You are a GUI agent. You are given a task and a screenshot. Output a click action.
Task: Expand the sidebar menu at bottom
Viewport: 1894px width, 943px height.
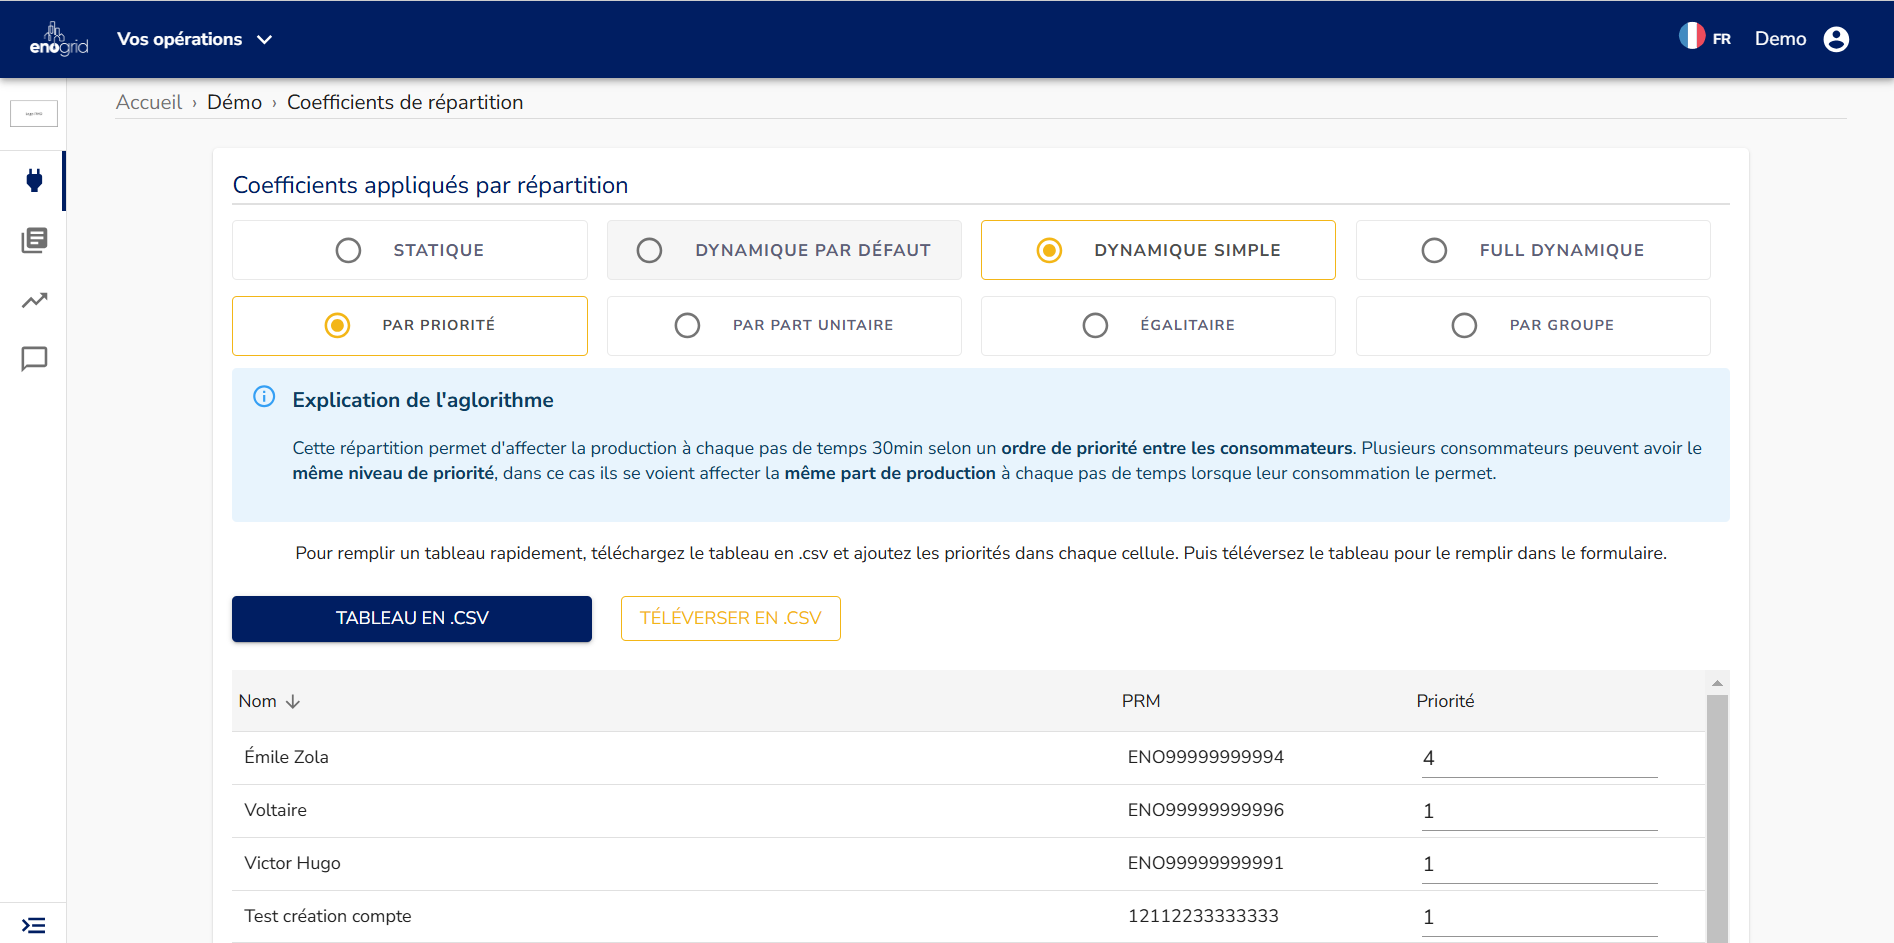(x=34, y=925)
